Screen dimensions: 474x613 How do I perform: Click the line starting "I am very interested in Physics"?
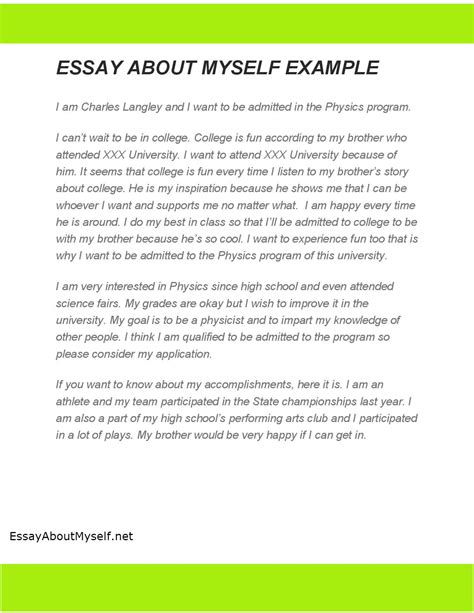point(224,287)
